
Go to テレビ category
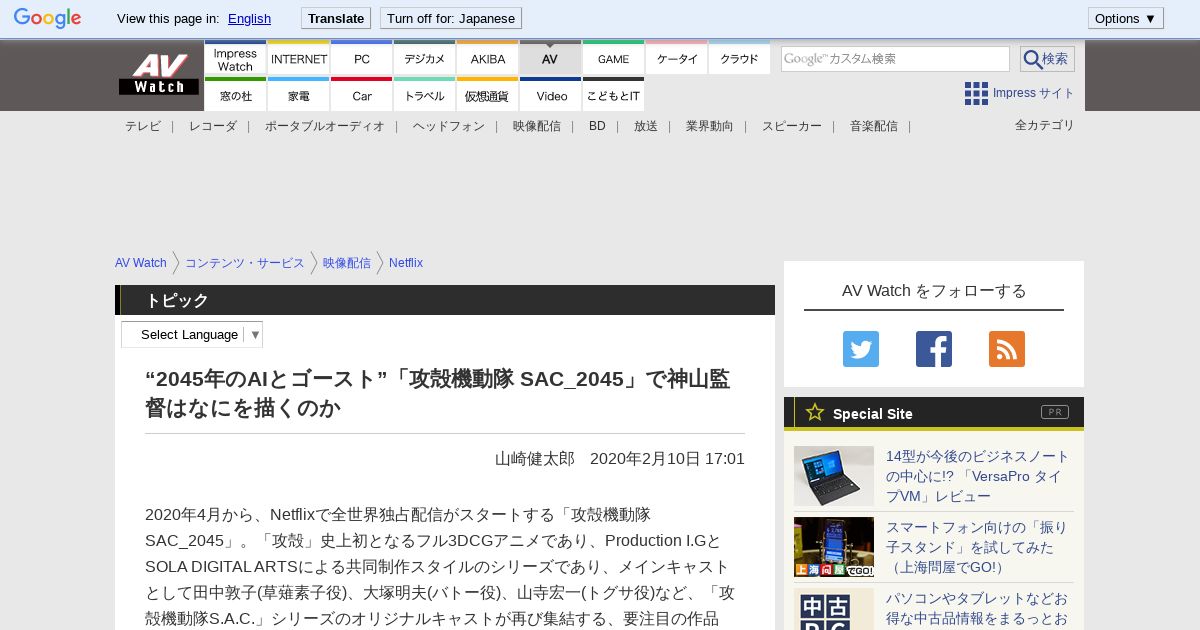(143, 126)
